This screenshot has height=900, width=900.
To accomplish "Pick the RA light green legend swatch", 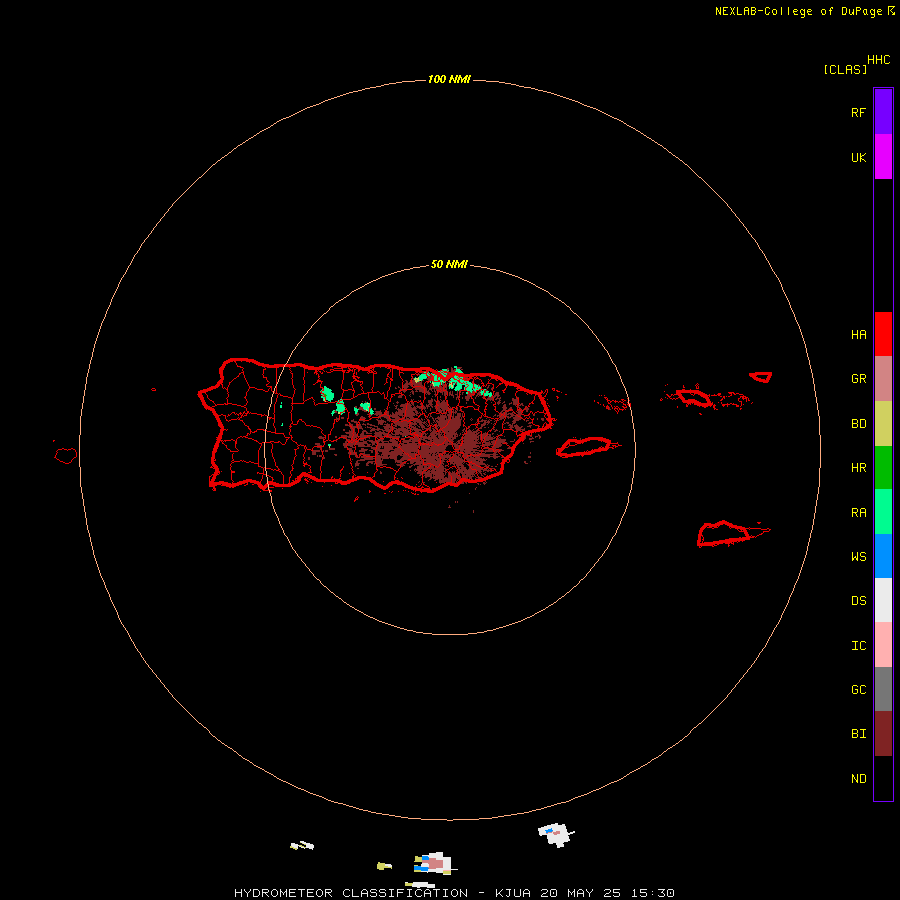I will pyautogui.click(x=883, y=512).
